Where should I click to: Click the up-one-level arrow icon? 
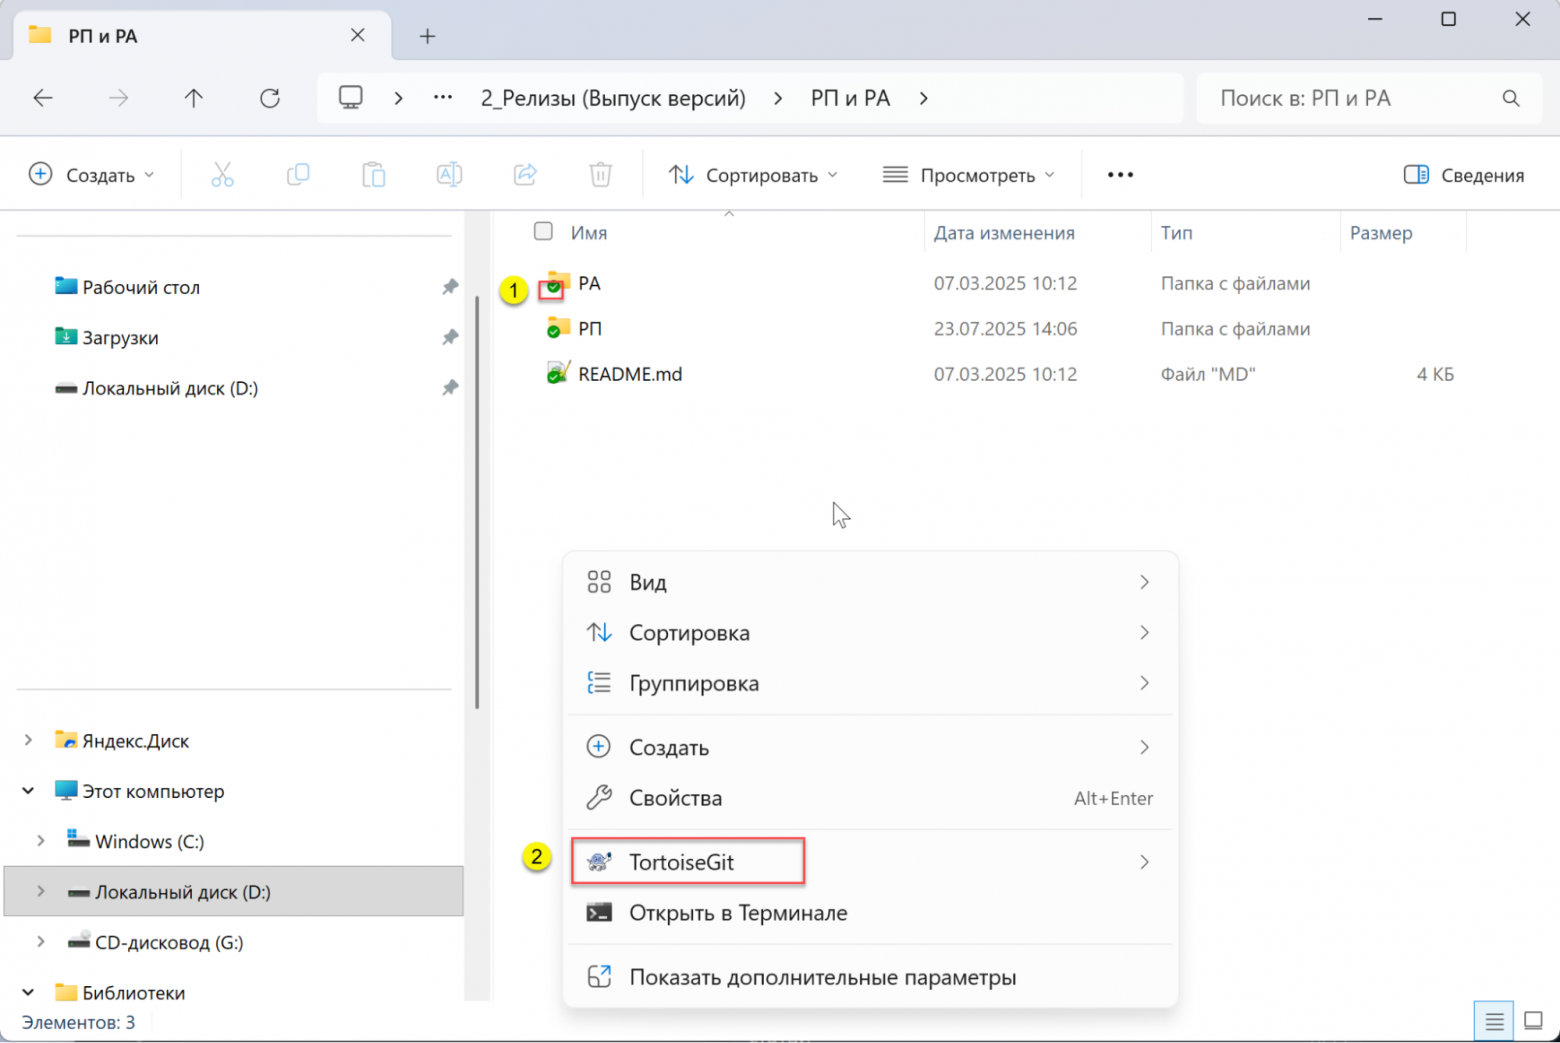click(x=193, y=97)
